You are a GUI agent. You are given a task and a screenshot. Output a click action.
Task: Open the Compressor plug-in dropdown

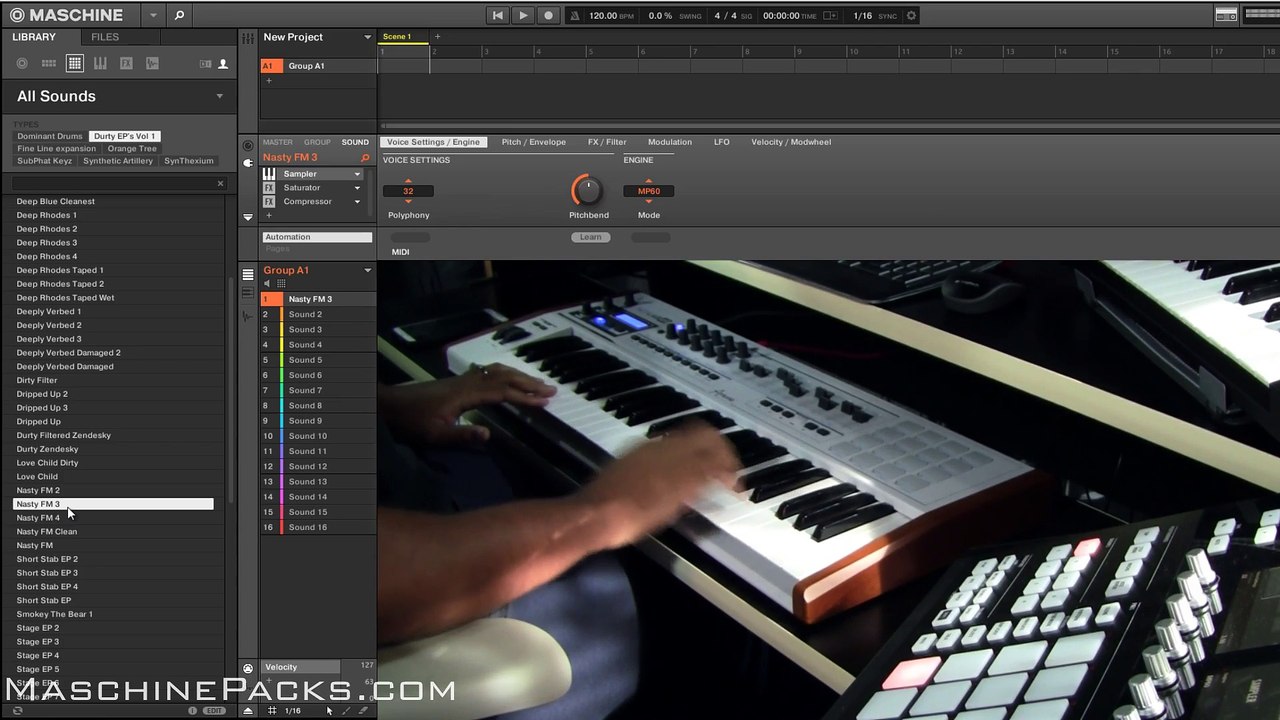[357, 202]
